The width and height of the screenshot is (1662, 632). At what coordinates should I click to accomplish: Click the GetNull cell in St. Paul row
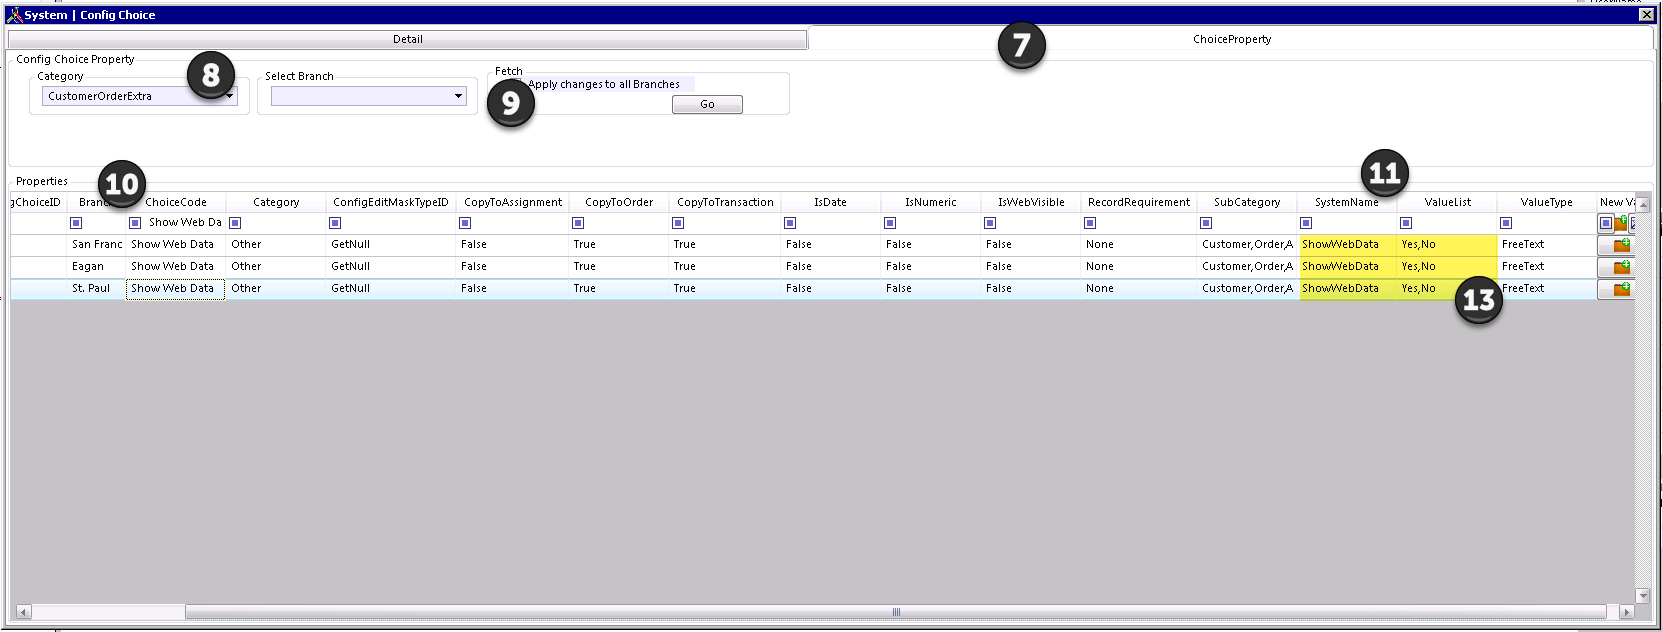pyautogui.click(x=391, y=289)
